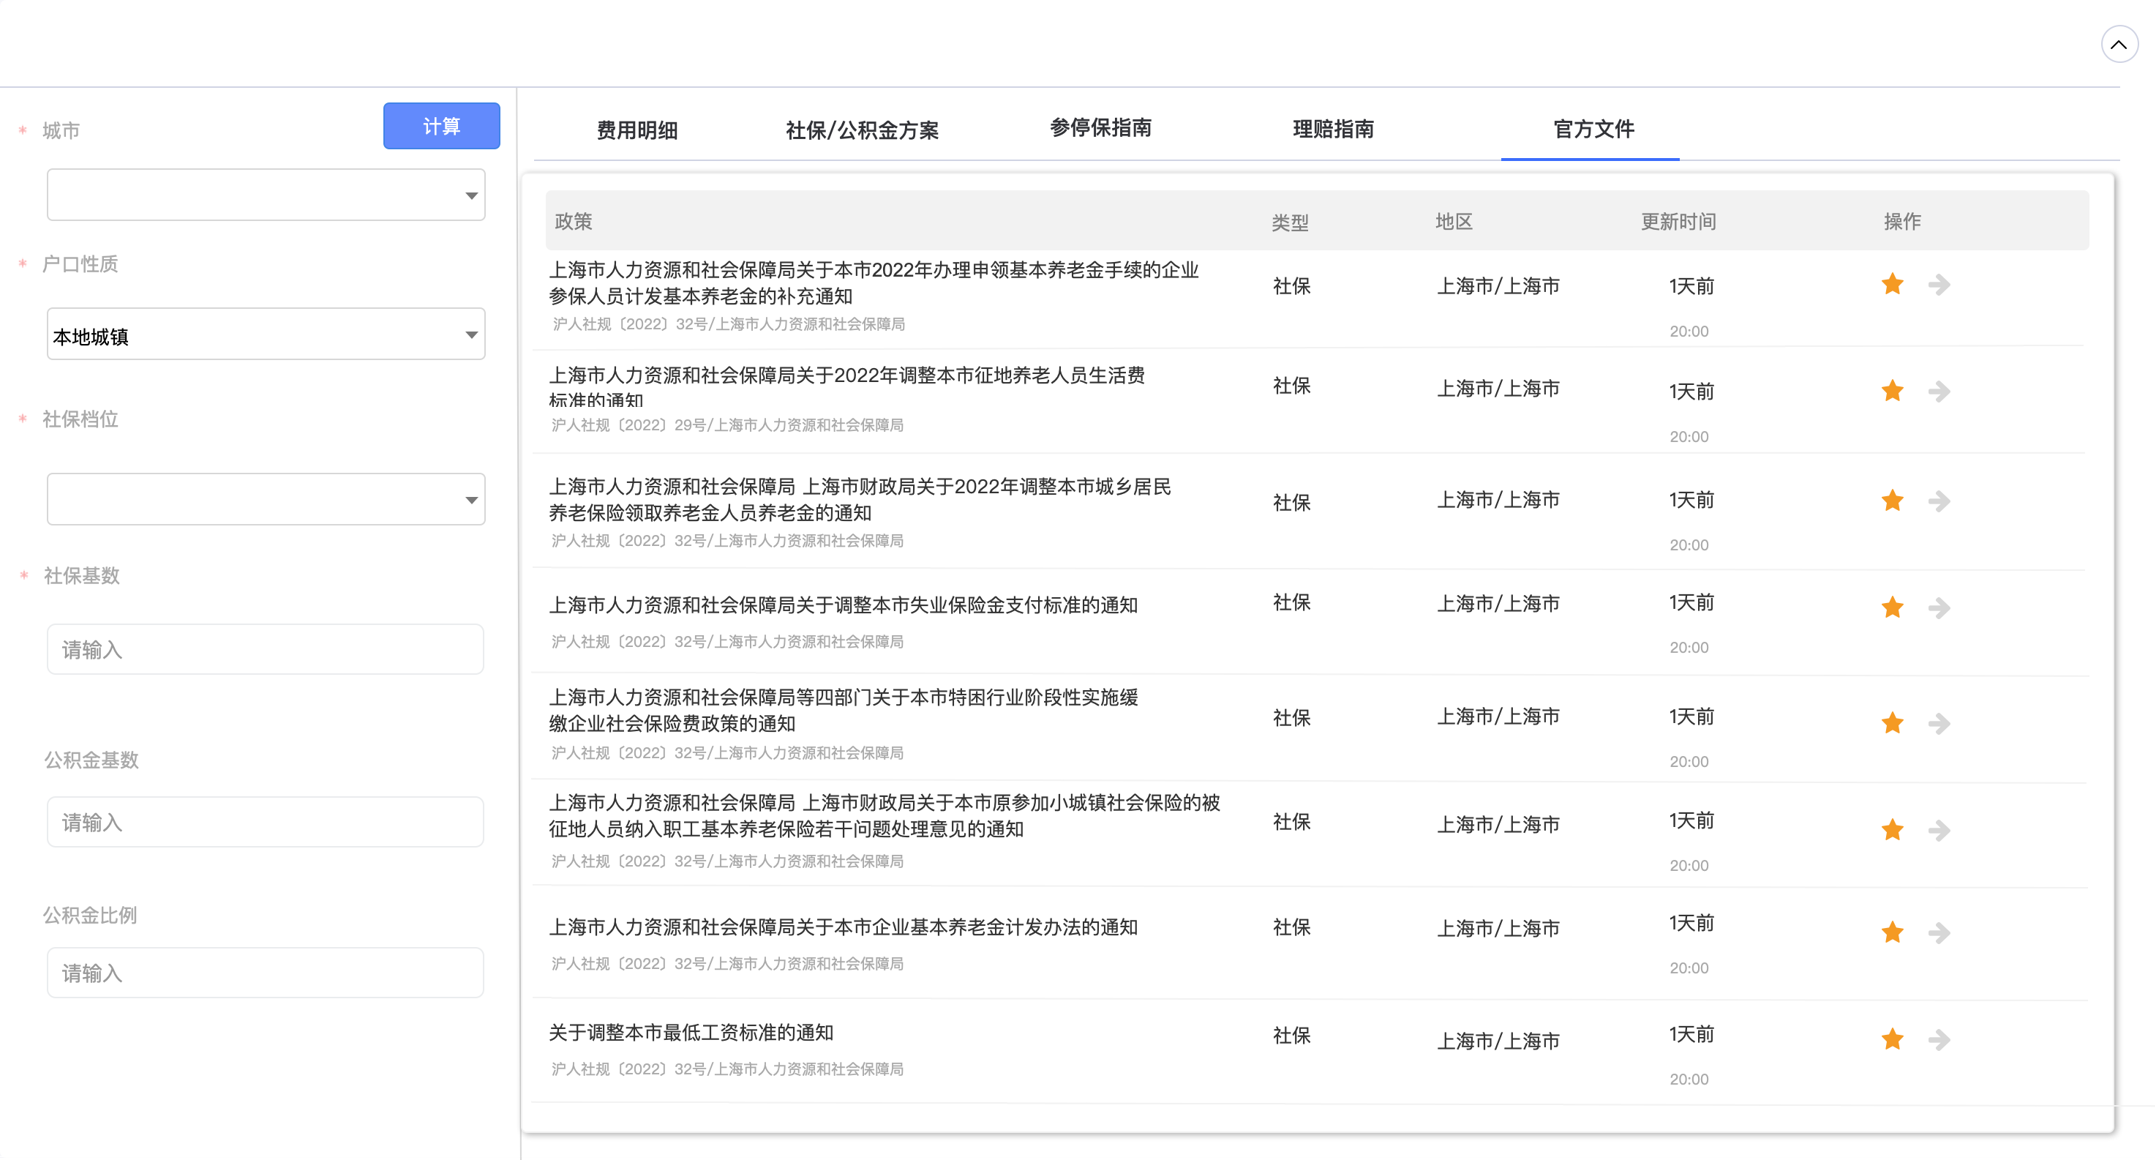
Task: Open the 失业保险金 policy with its arrow icon
Action: [1939, 608]
